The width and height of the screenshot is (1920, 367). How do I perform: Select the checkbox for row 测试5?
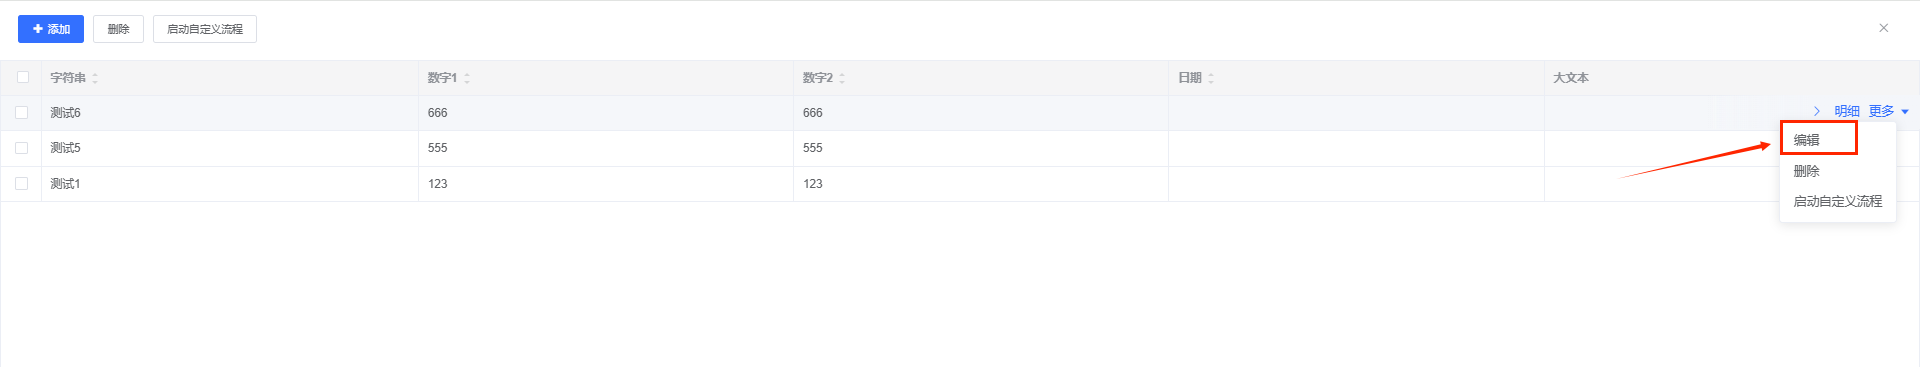(21, 148)
